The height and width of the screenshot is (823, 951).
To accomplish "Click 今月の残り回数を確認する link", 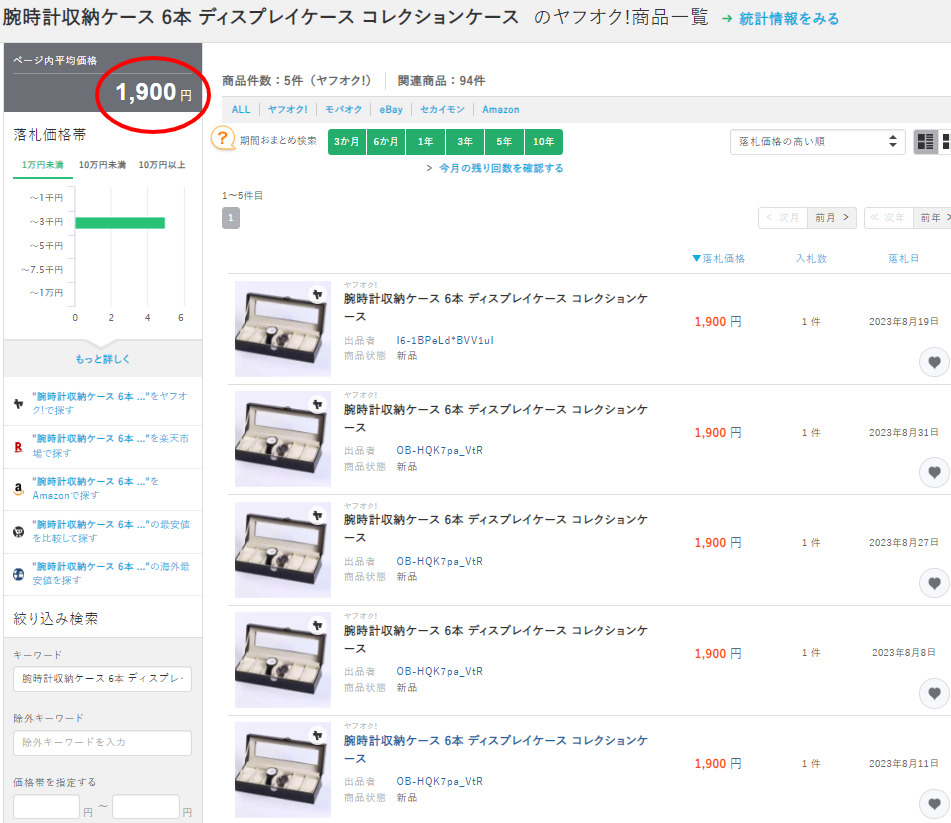I will [500, 168].
